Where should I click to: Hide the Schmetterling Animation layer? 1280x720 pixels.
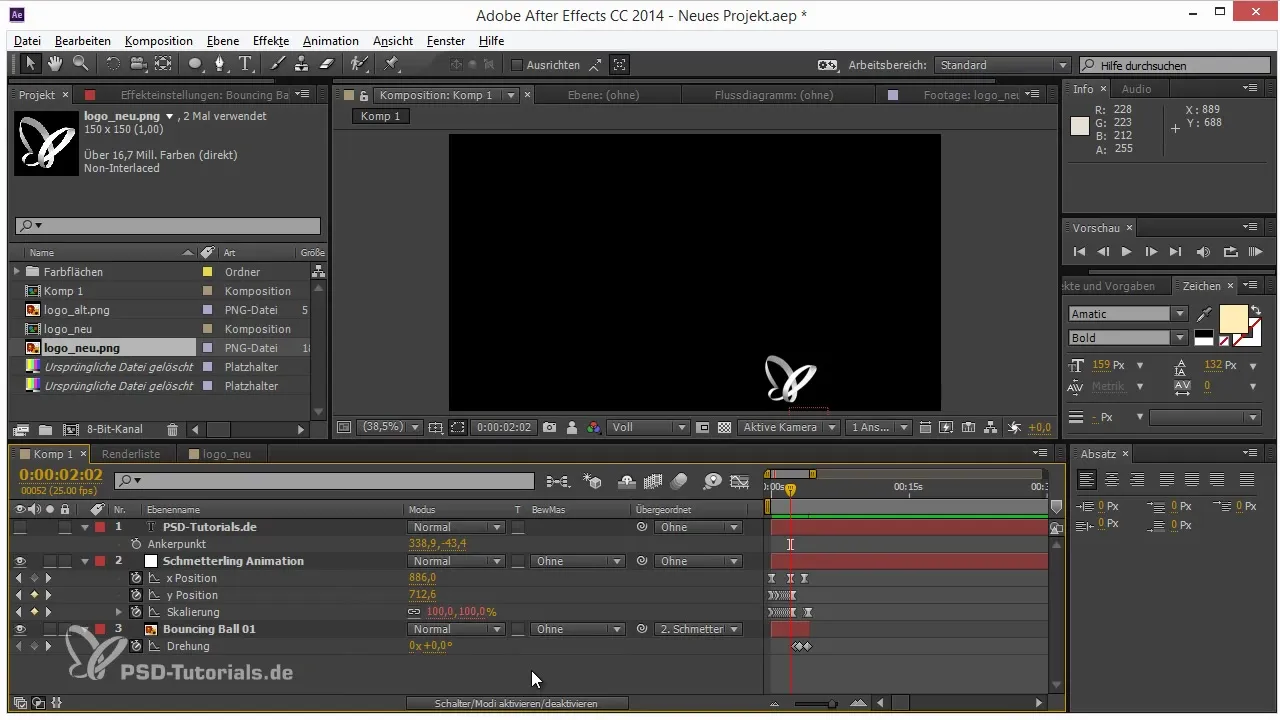20,561
